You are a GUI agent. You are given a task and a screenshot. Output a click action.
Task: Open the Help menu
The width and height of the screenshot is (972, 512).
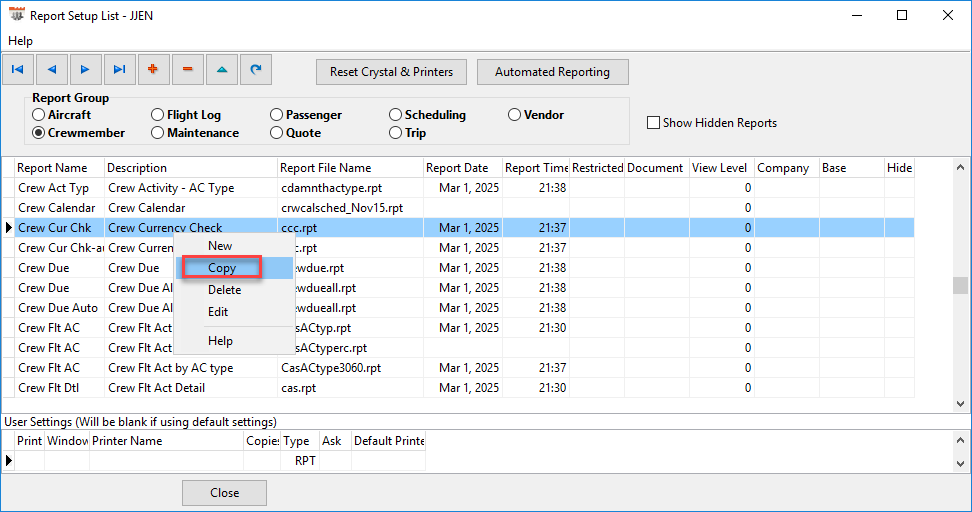tap(20, 41)
